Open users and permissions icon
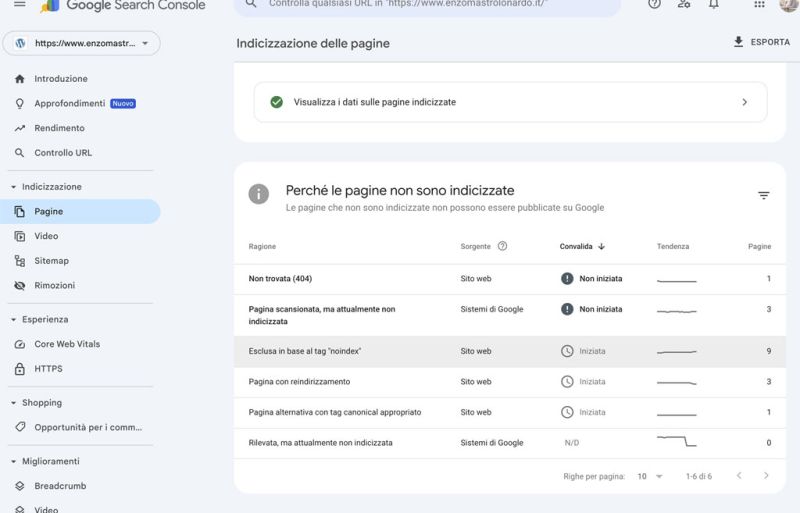800x513 pixels. pyautogui.click(x=683, y=4)
